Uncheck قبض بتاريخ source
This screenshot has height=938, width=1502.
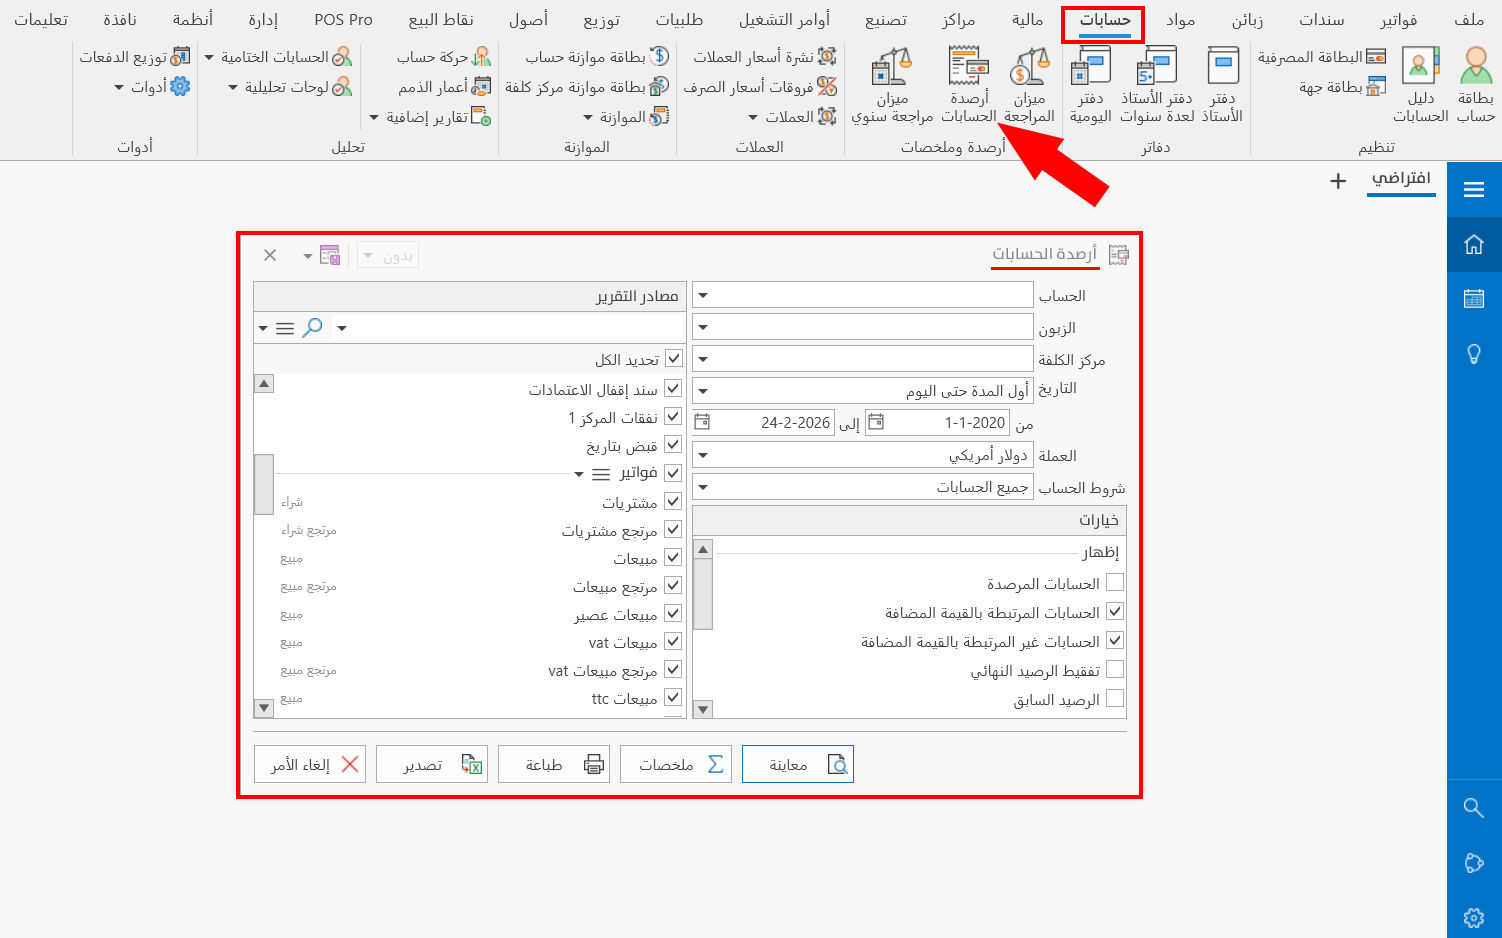(673, 445)
